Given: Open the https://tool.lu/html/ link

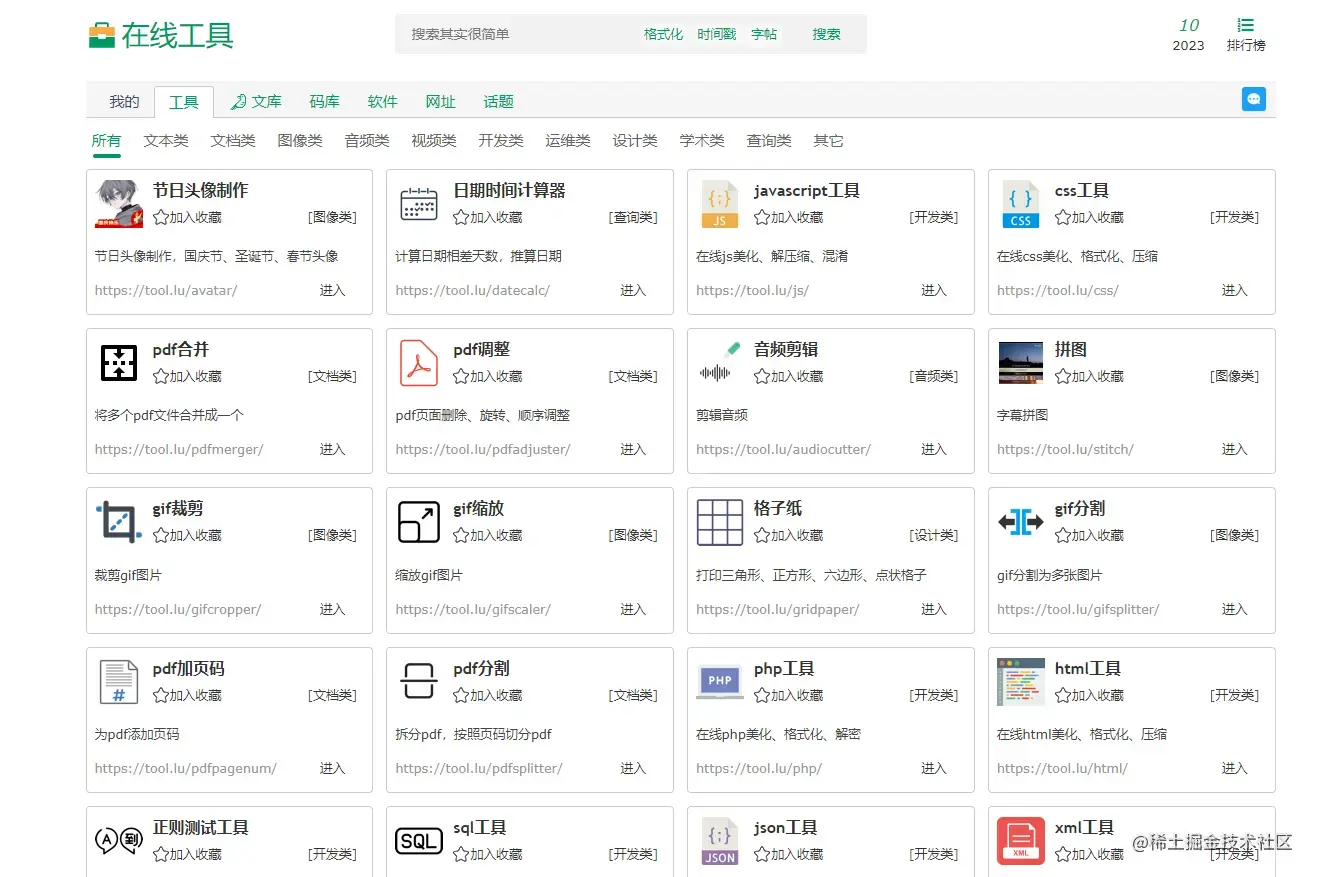Looking at the screenshot, I should [x=1062, y=768].
